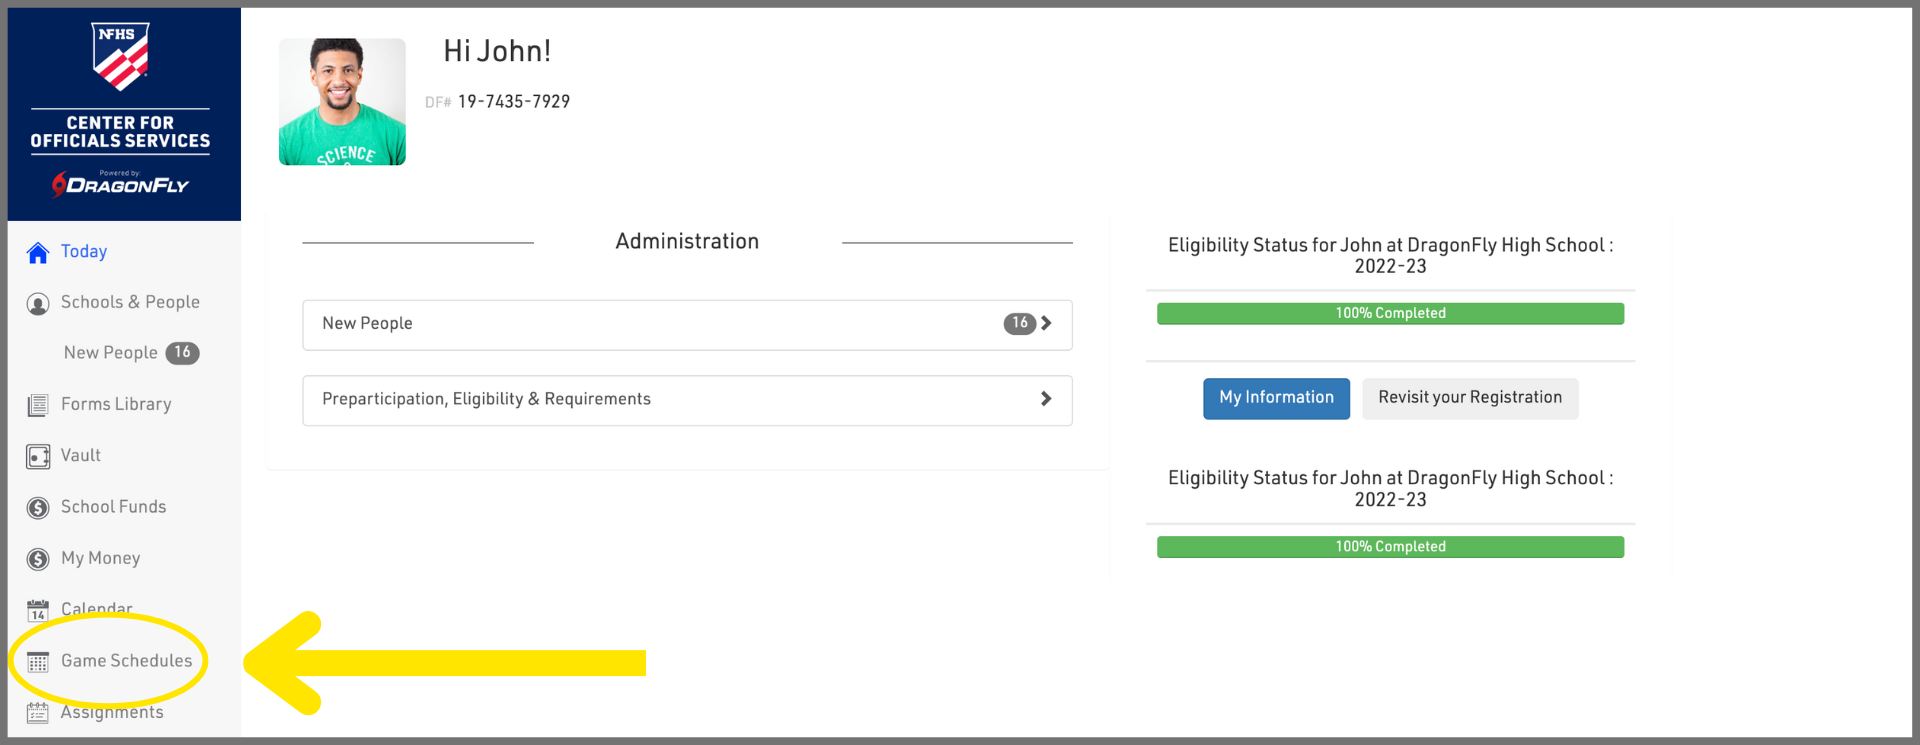Screen dimensions: 1920x745
Task: Select Forms Library menu item
Action: [116, 404]
